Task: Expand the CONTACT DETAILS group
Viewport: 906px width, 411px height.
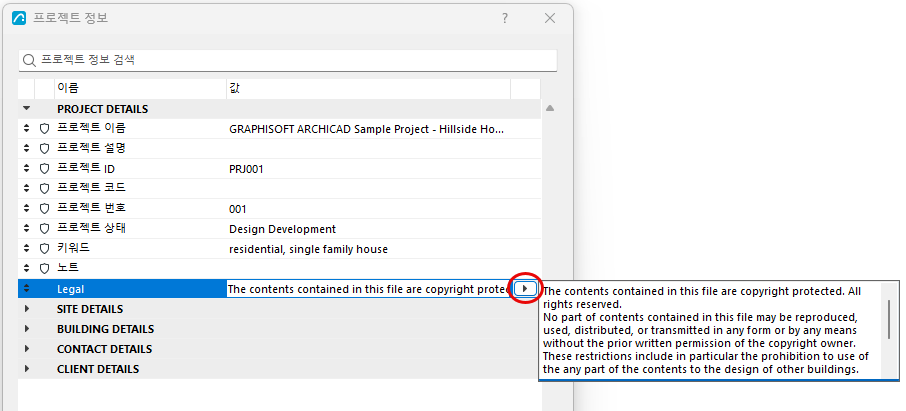Action: [26, 349]
